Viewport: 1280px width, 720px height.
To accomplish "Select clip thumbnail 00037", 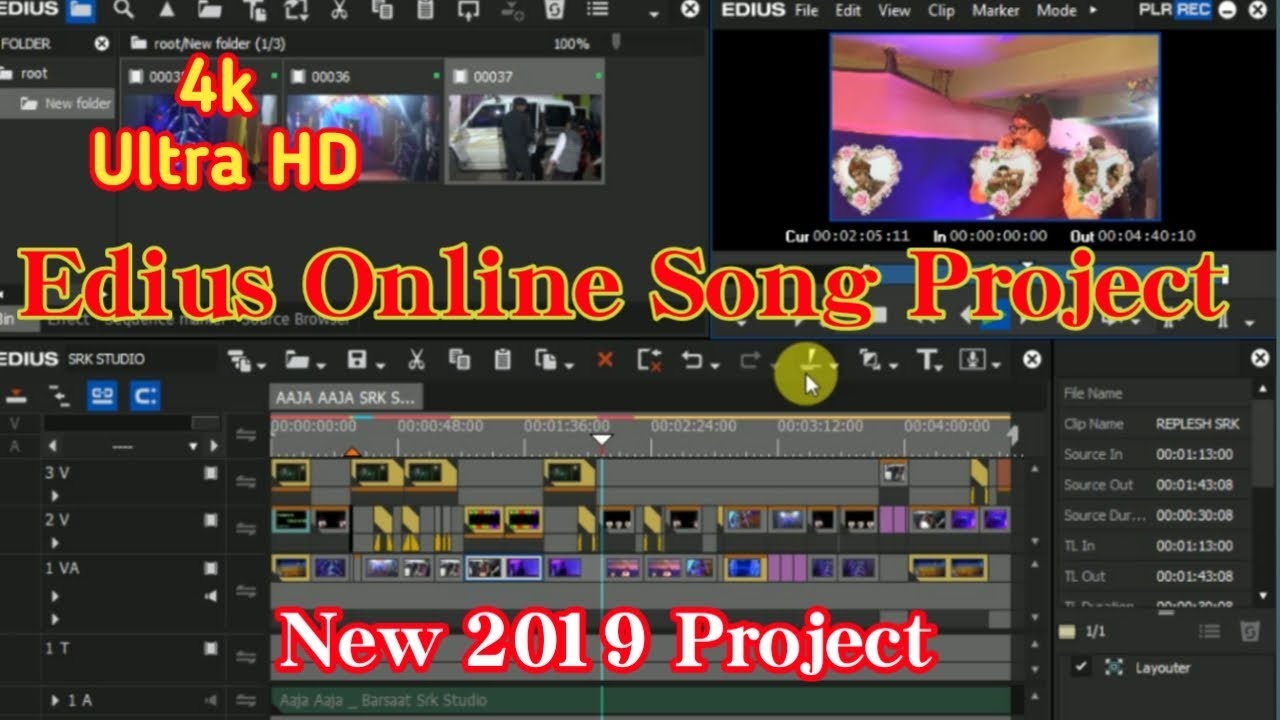I will pos(526,124).
